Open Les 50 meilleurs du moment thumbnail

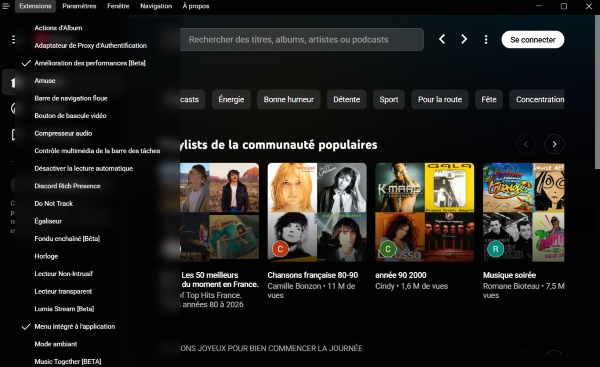click(219, 212)
